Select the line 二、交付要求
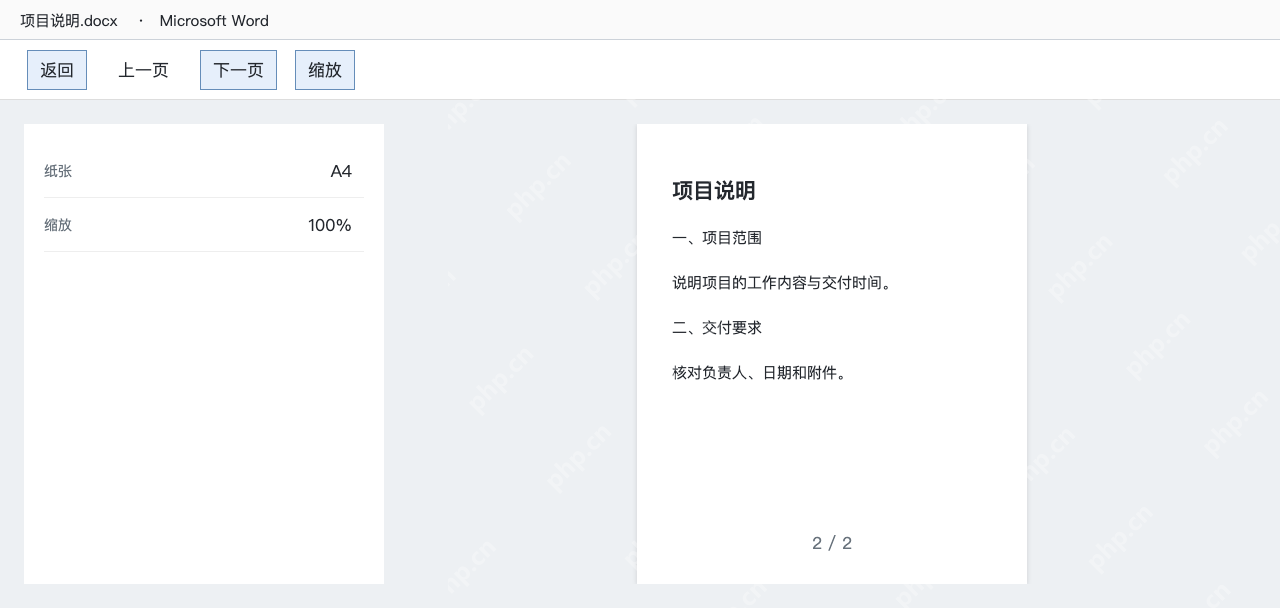The width and height of the screenshot is (1280, 608). click(717, 328)
